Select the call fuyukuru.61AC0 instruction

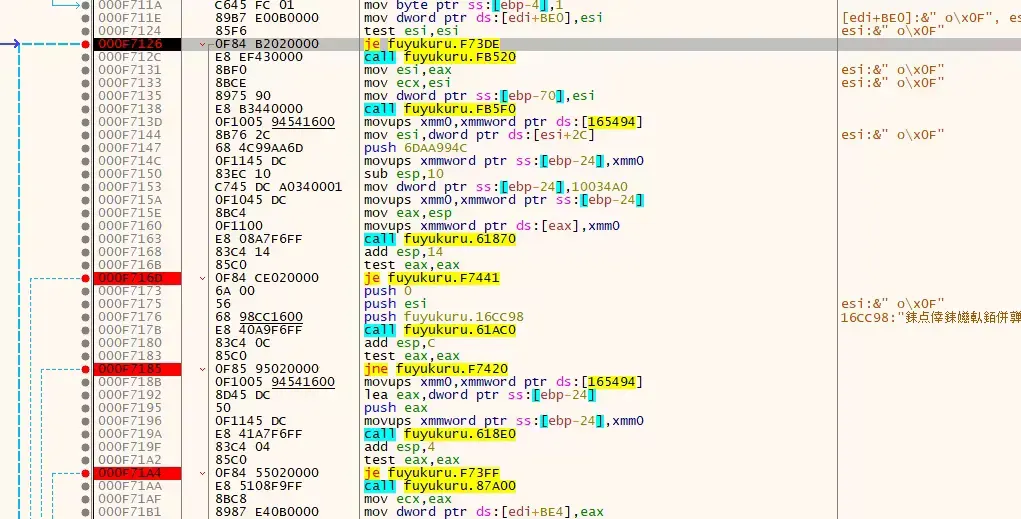click(440, 330)
